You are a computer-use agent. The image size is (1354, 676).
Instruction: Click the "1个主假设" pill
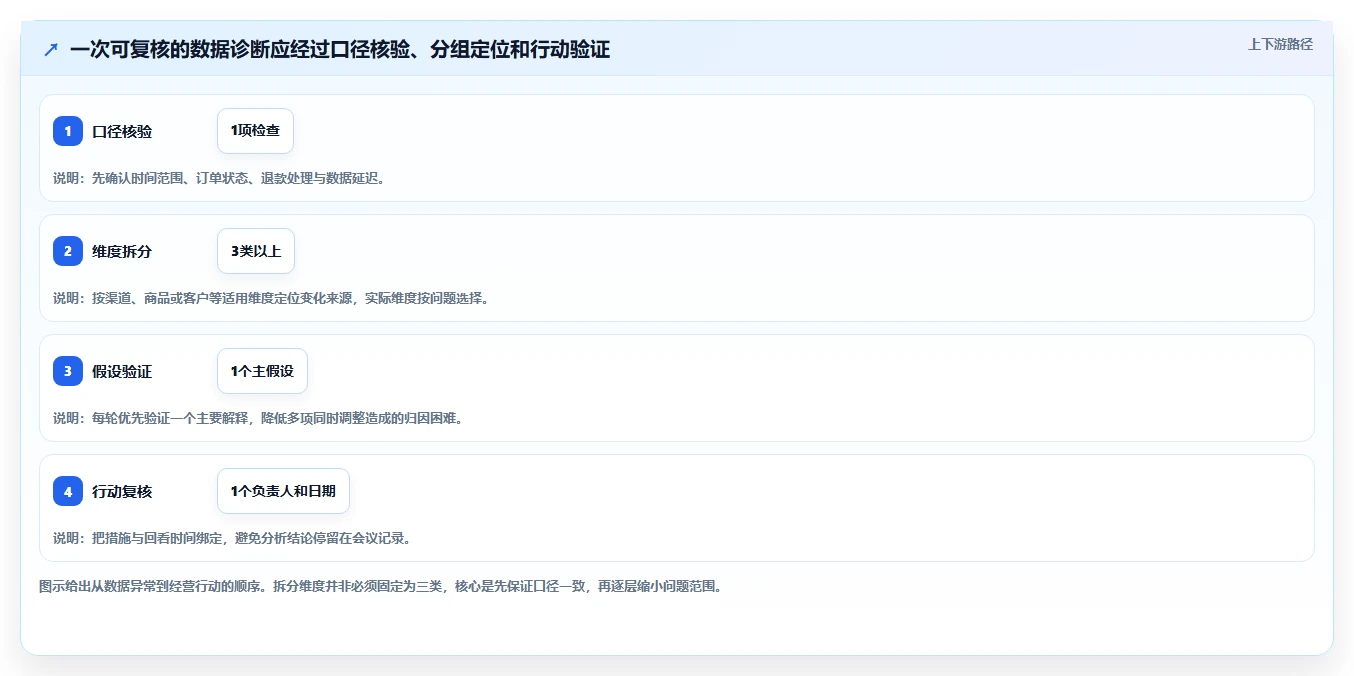point(262,371)
